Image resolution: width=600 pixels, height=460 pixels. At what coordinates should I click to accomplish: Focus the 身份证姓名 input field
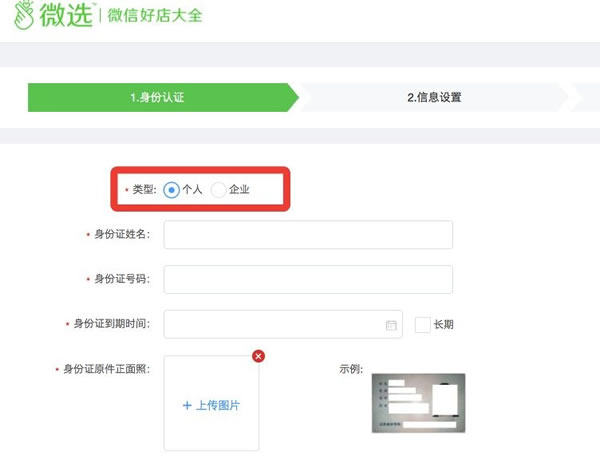click(x=308, y=235)
